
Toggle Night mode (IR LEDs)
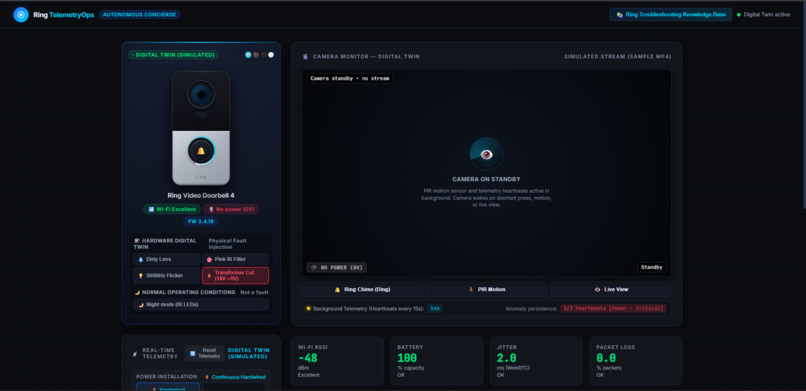(201, 304)
